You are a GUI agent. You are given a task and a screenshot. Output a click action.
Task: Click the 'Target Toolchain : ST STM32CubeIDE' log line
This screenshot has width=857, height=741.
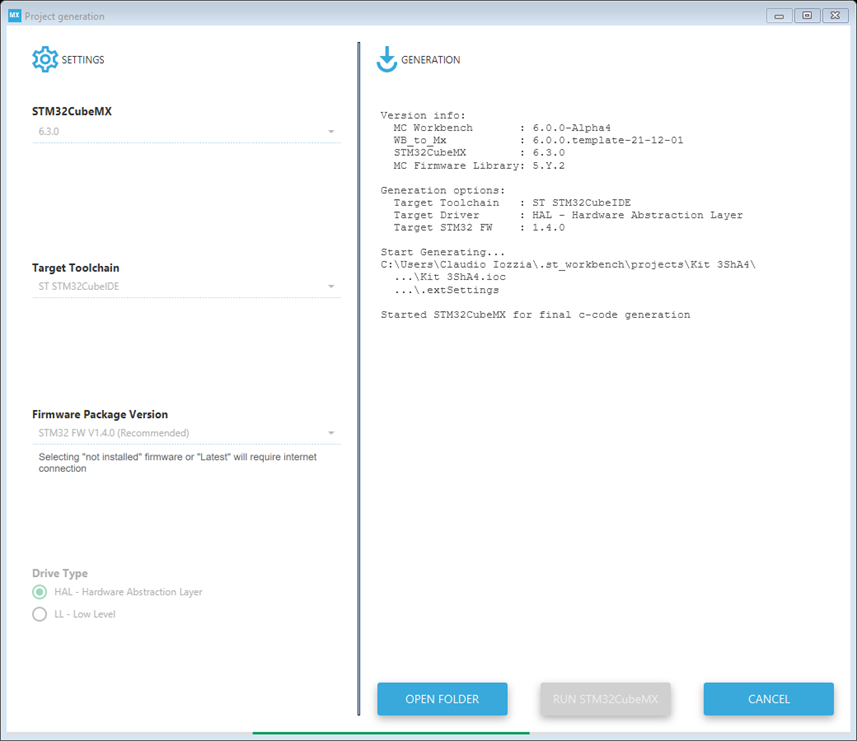pyautogui.click(x=512, y=203)
